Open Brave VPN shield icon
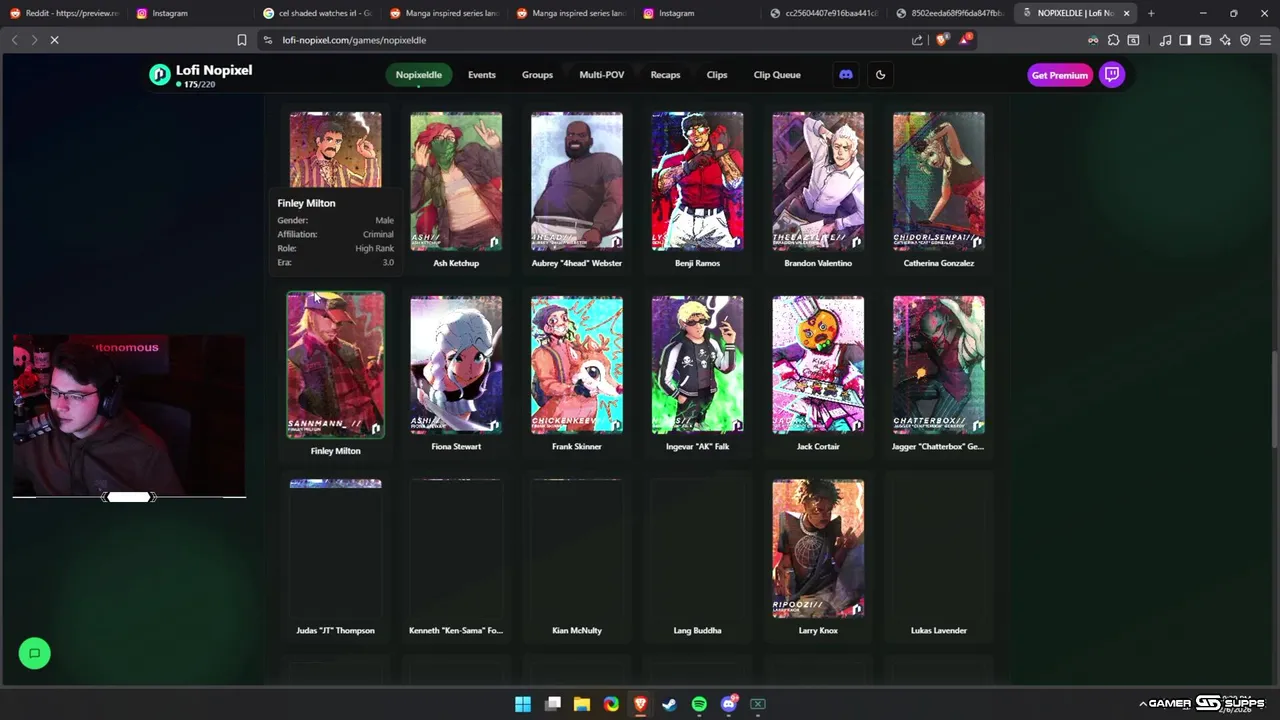The height and width of the screenshot is (720, 1280). [x=1245, y=40]
